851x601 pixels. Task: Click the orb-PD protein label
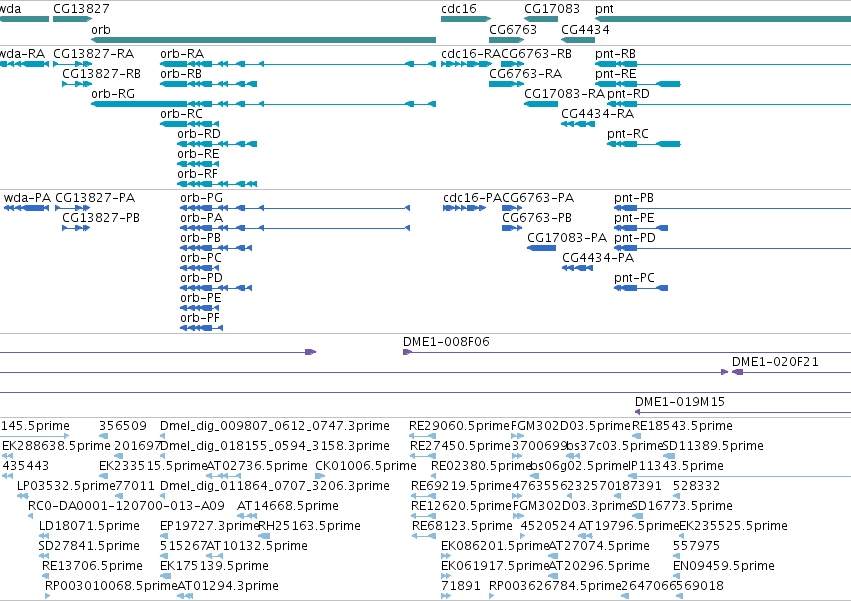tap(201, 278)
